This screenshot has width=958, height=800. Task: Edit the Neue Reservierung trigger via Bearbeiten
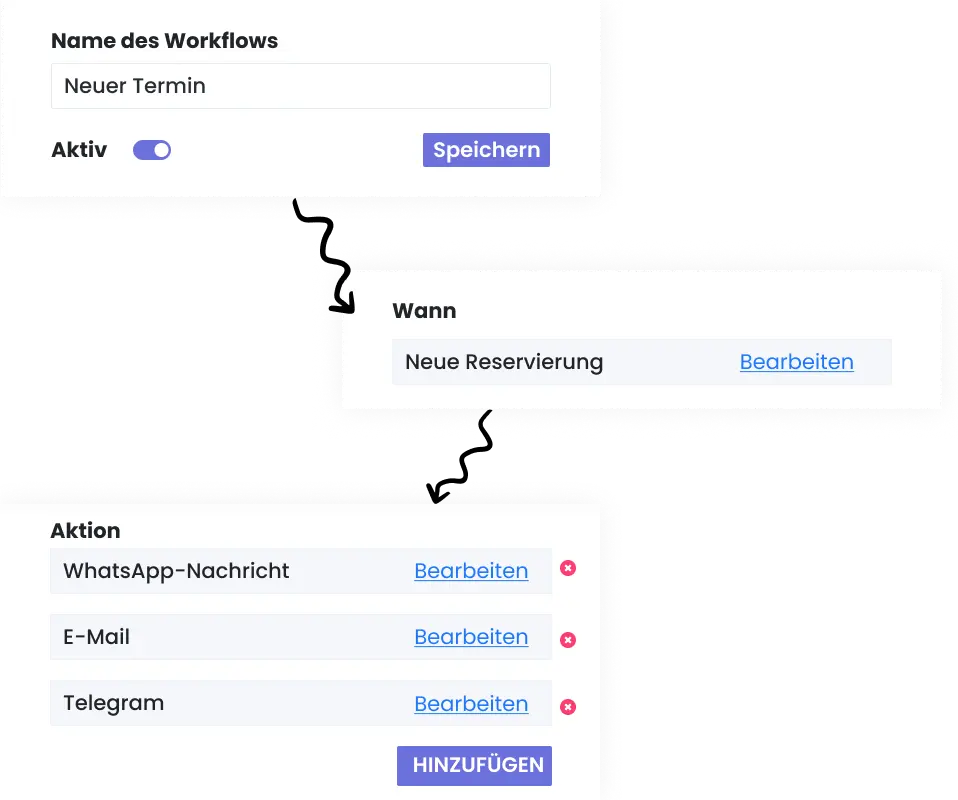pos(796,362)
